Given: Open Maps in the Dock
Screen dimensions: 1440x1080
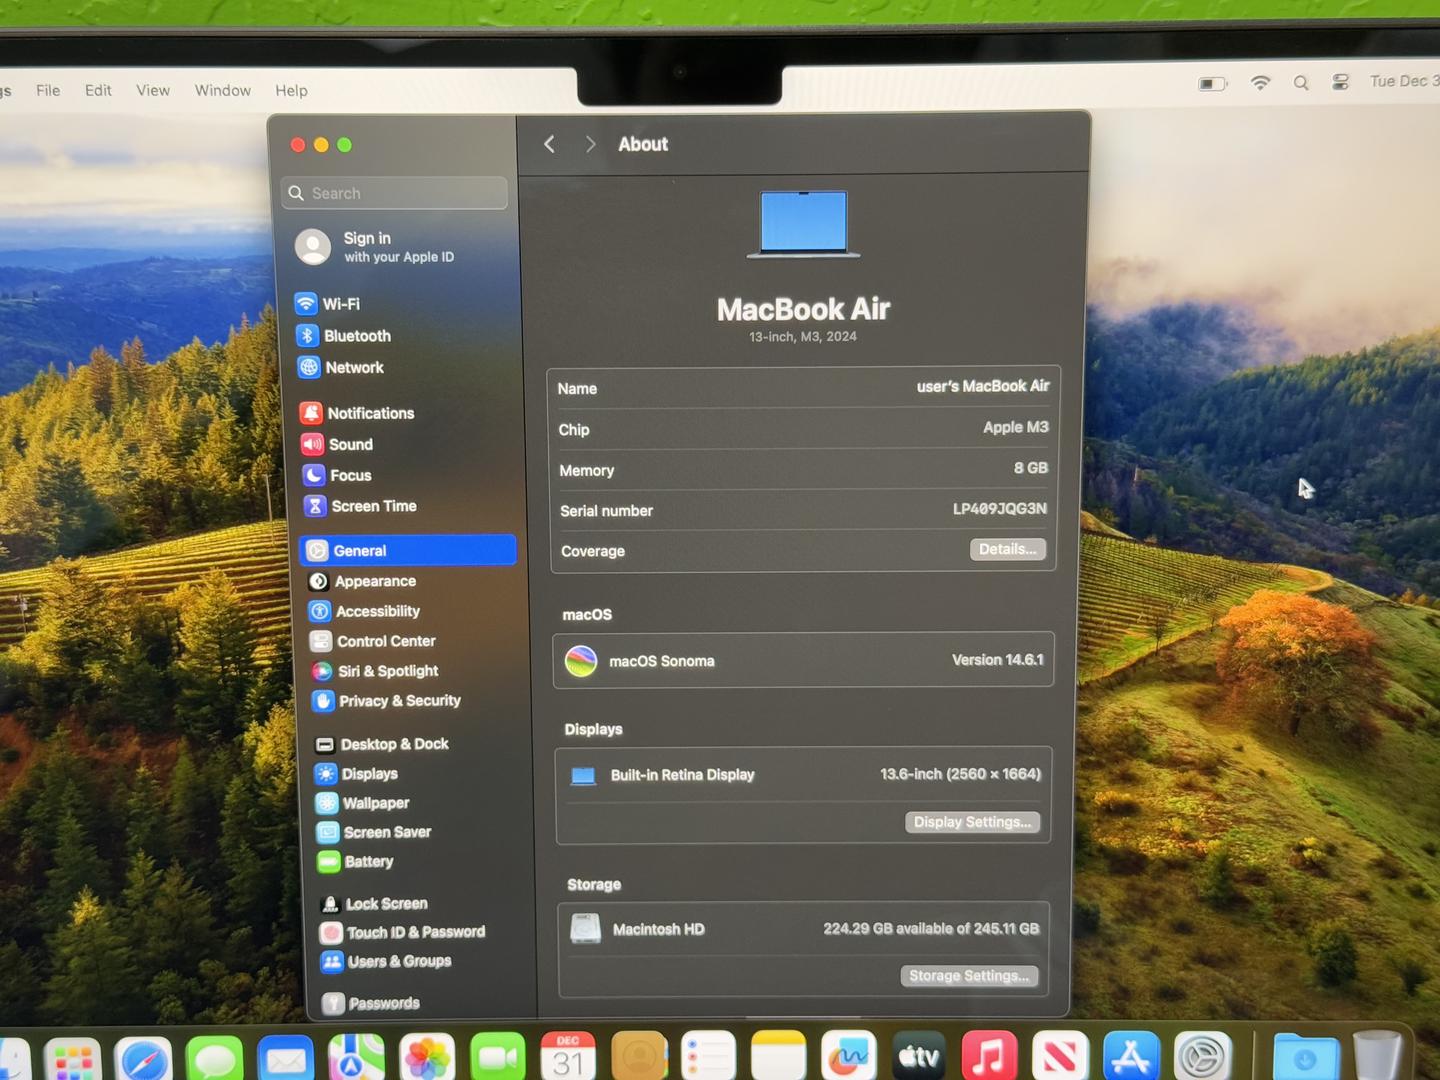Looking at the screenshot, I should coord(357,1057).
